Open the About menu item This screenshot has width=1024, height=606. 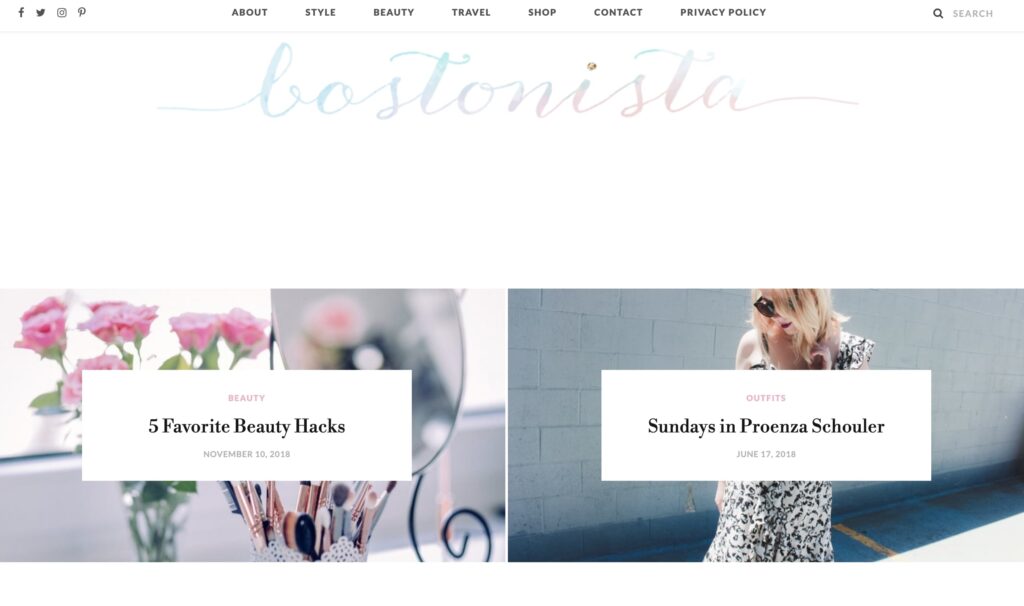coord(249,12)
